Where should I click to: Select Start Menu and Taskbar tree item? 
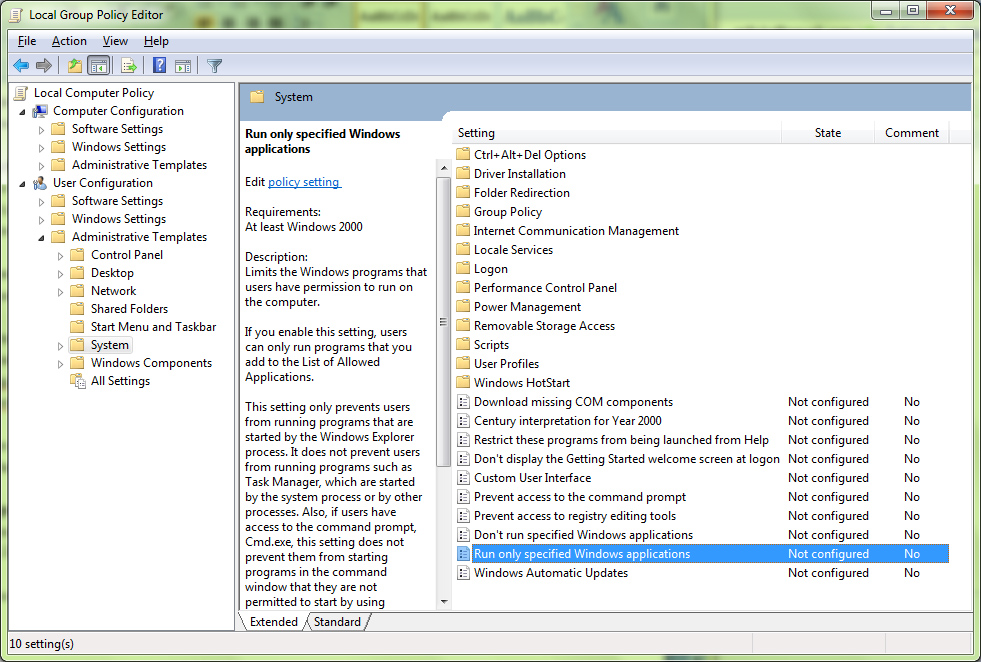pos(153,327)
